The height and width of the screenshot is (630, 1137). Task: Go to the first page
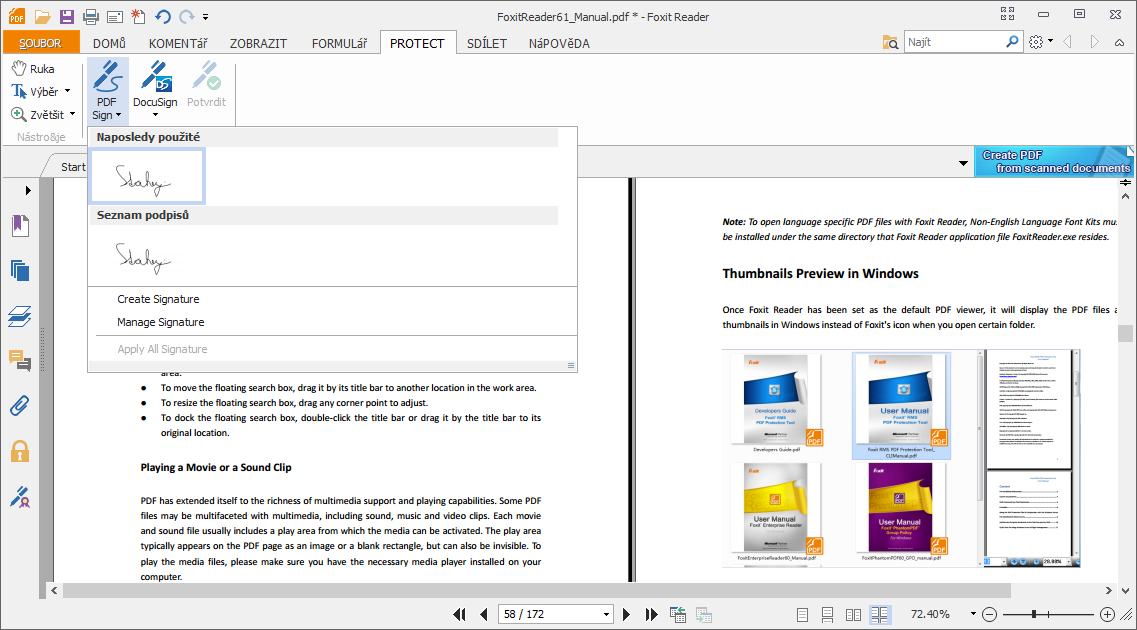(x=459, y=614)
